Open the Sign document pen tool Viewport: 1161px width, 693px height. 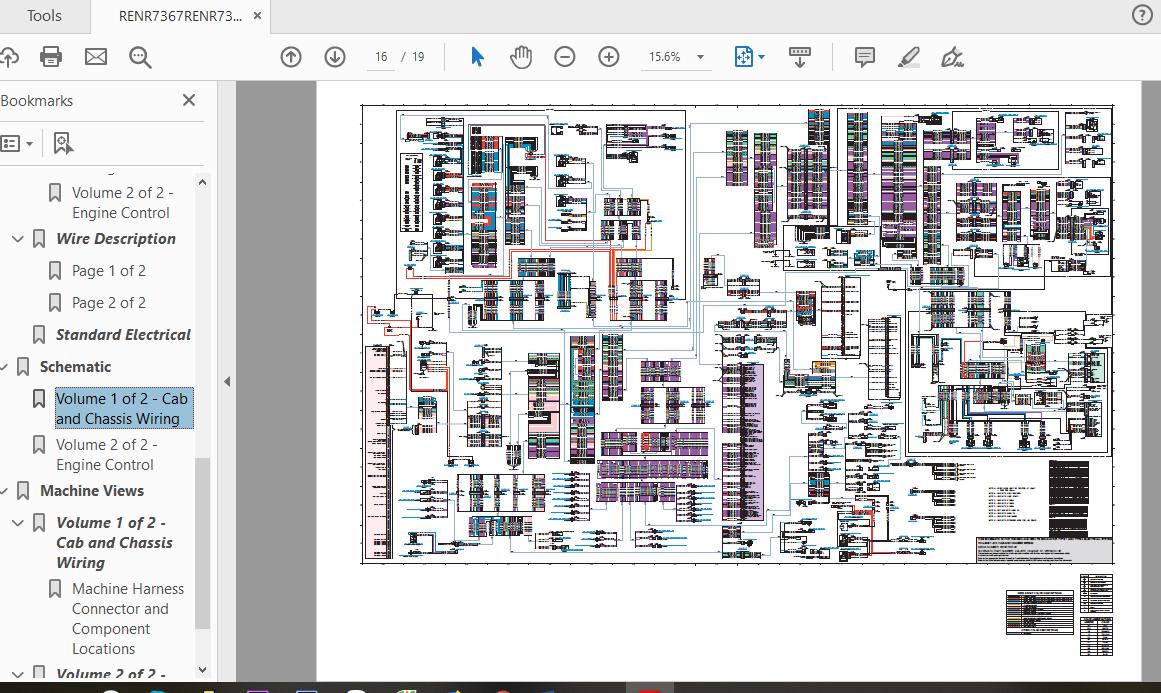952,57
